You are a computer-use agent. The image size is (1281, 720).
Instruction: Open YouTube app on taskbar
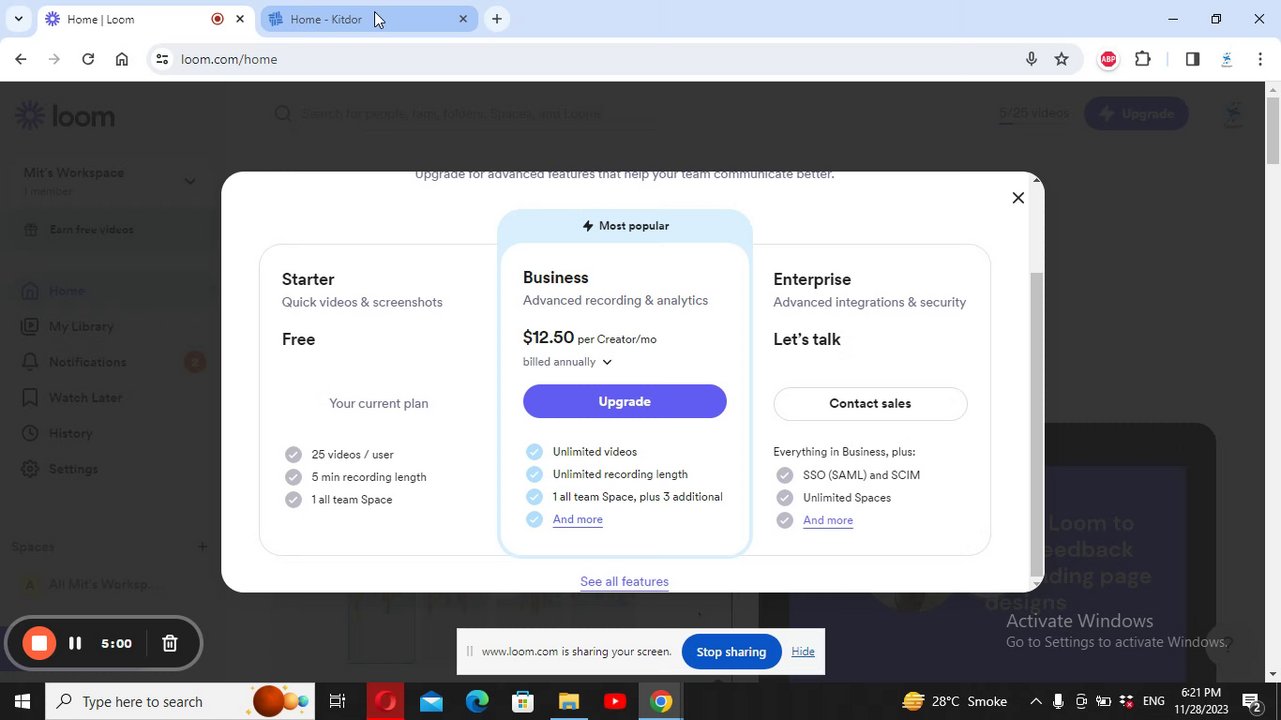615,701
